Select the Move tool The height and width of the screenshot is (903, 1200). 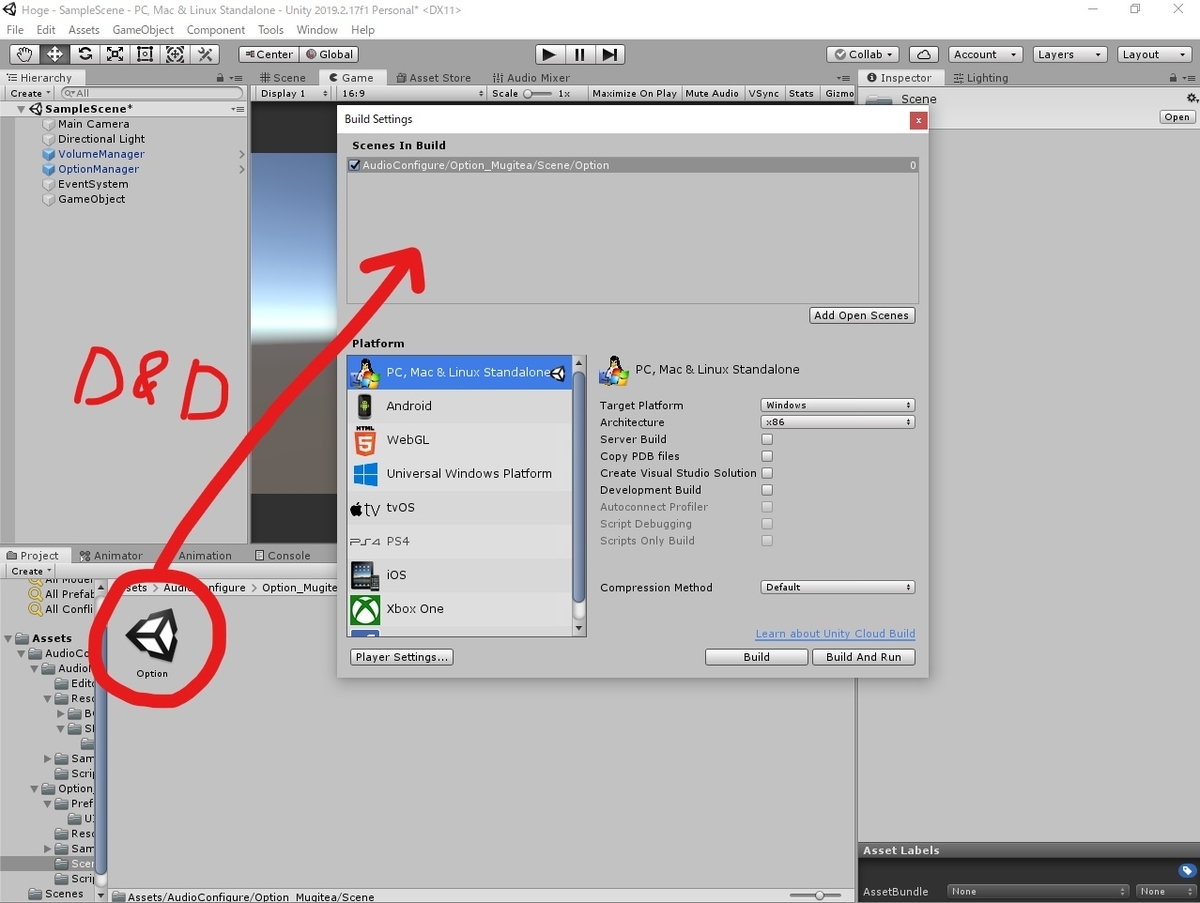coord(55,54)
